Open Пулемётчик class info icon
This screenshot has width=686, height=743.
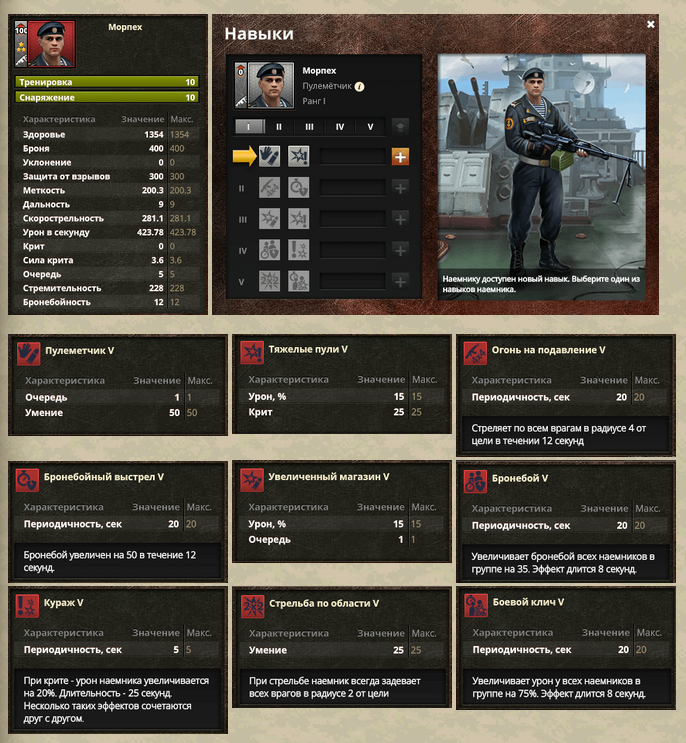[360, 86]
